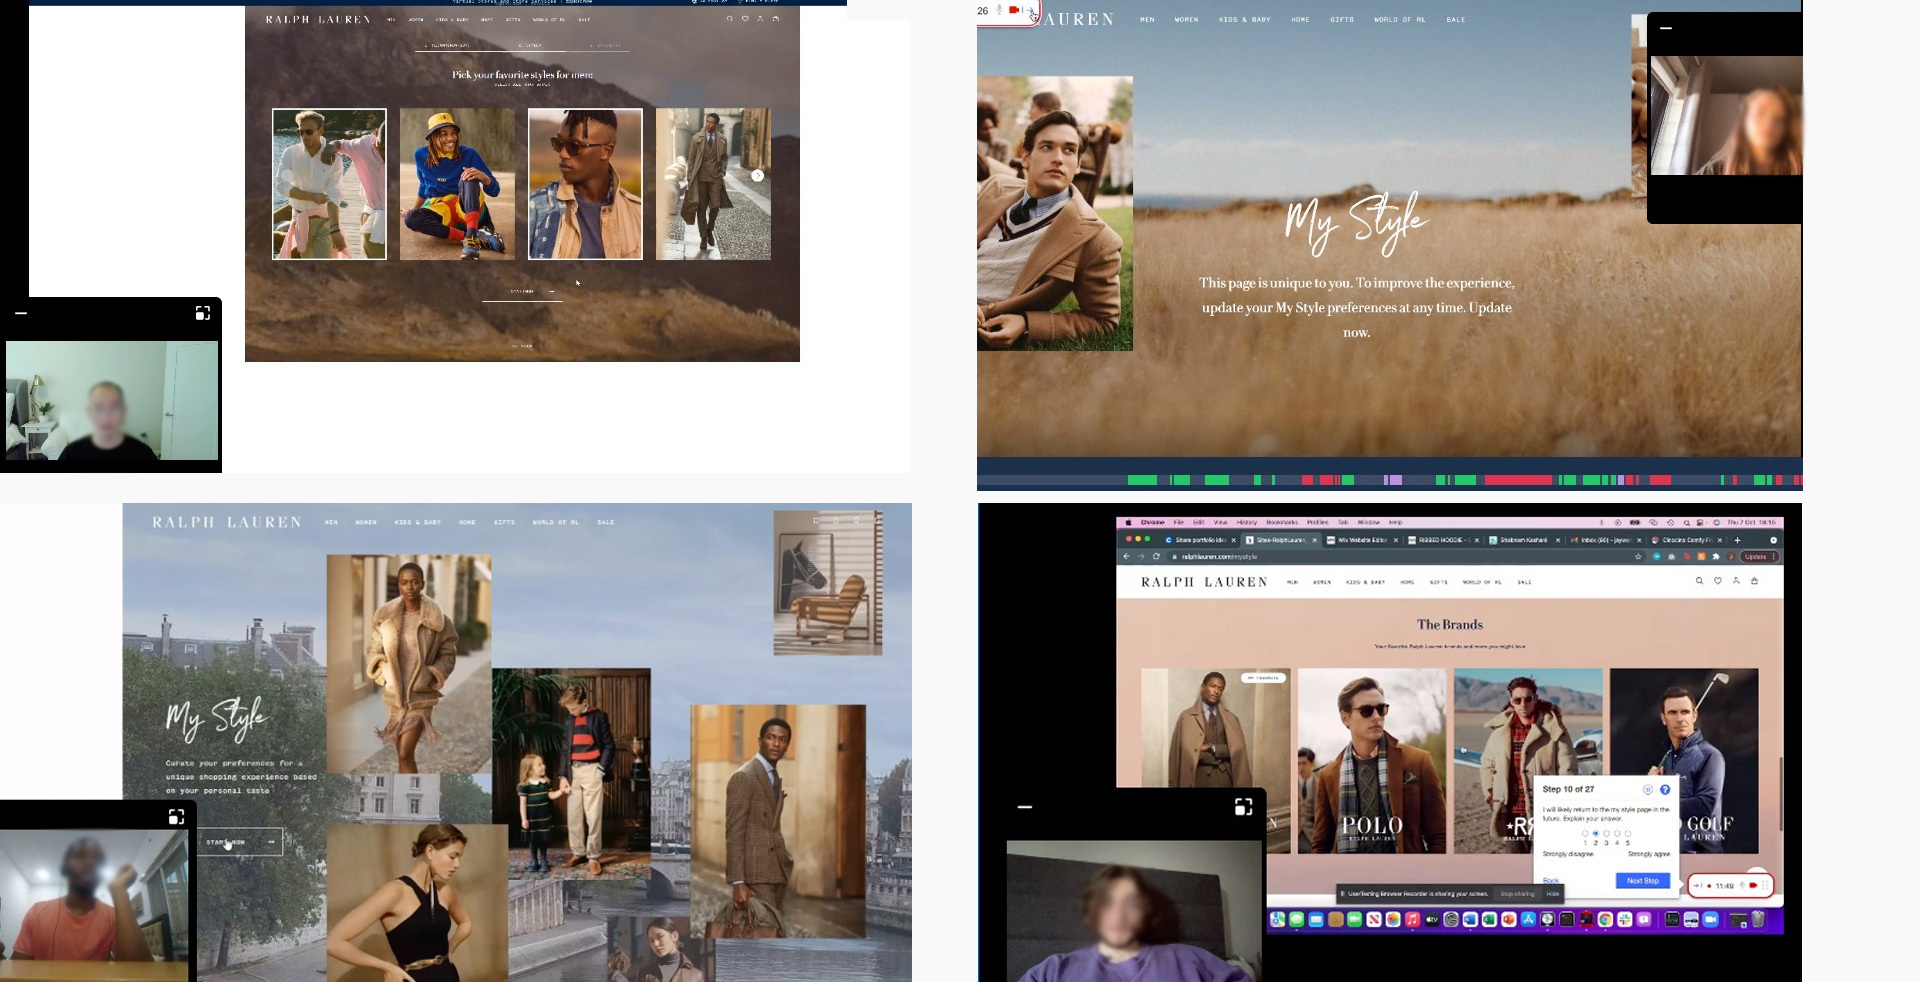Mute the microphone on the 11:49 recorder bar
Screen dimensions: 1920x982
coord(1741,885)
